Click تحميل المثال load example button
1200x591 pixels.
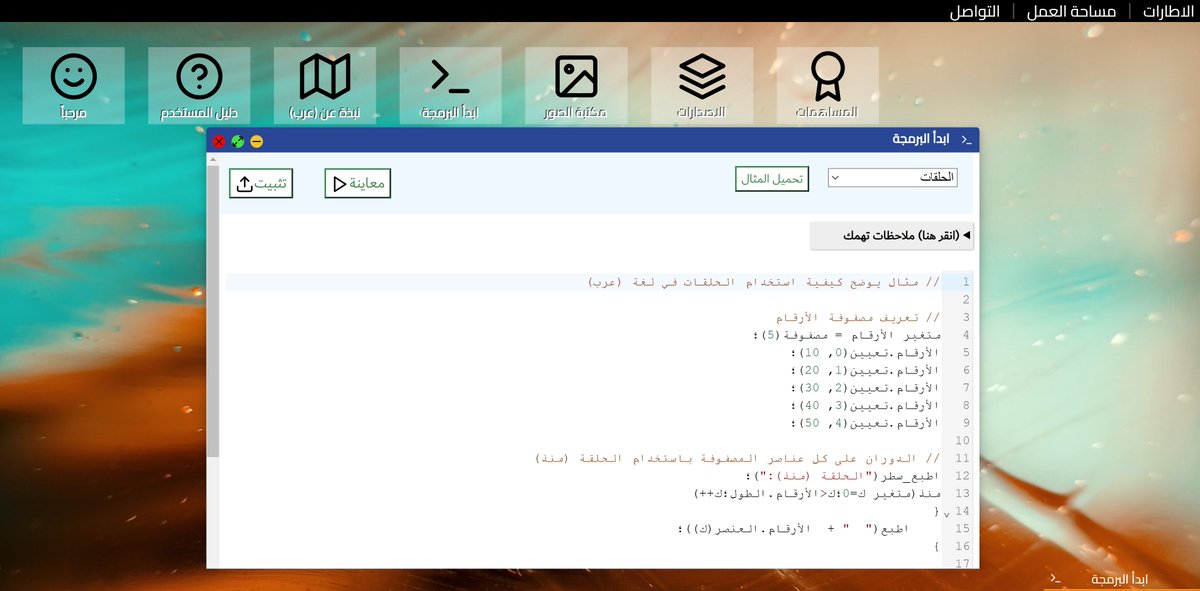[772, 179]
